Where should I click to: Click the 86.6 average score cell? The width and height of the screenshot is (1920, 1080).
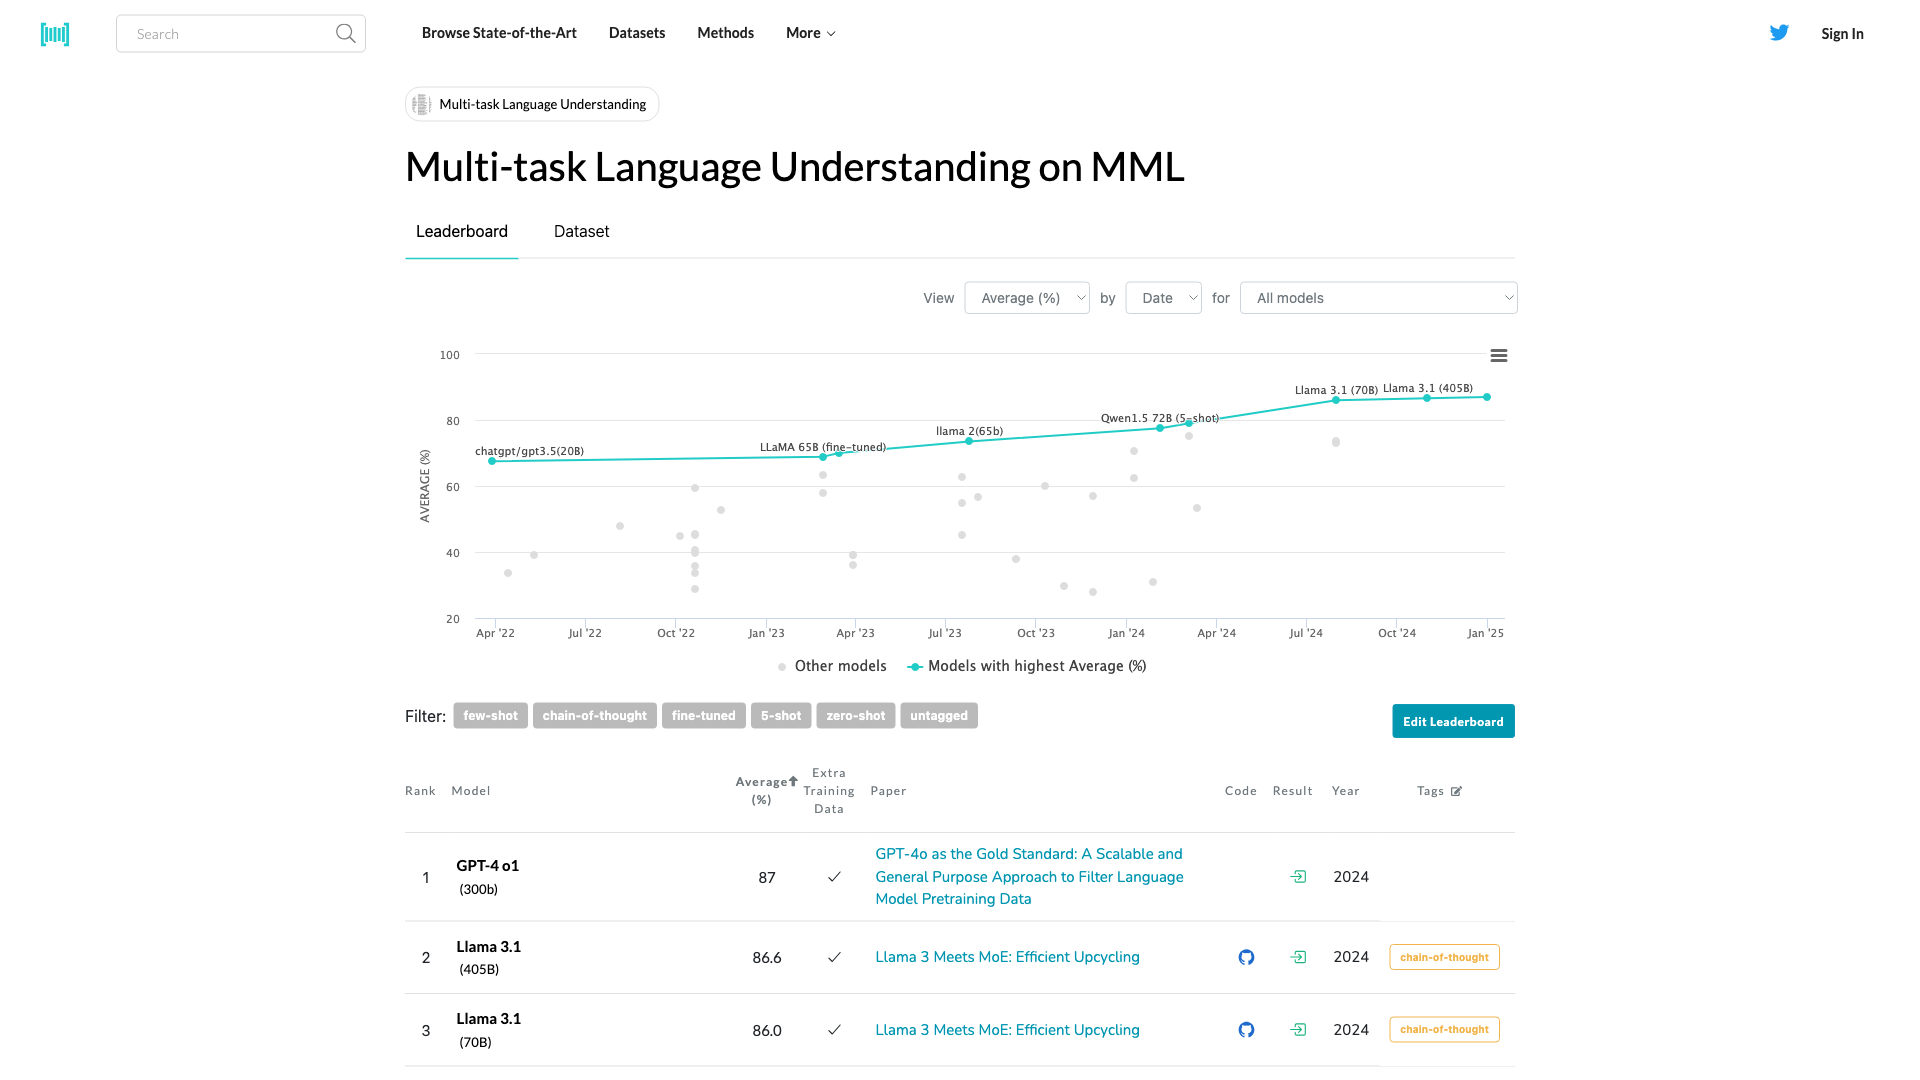[767, 958]
